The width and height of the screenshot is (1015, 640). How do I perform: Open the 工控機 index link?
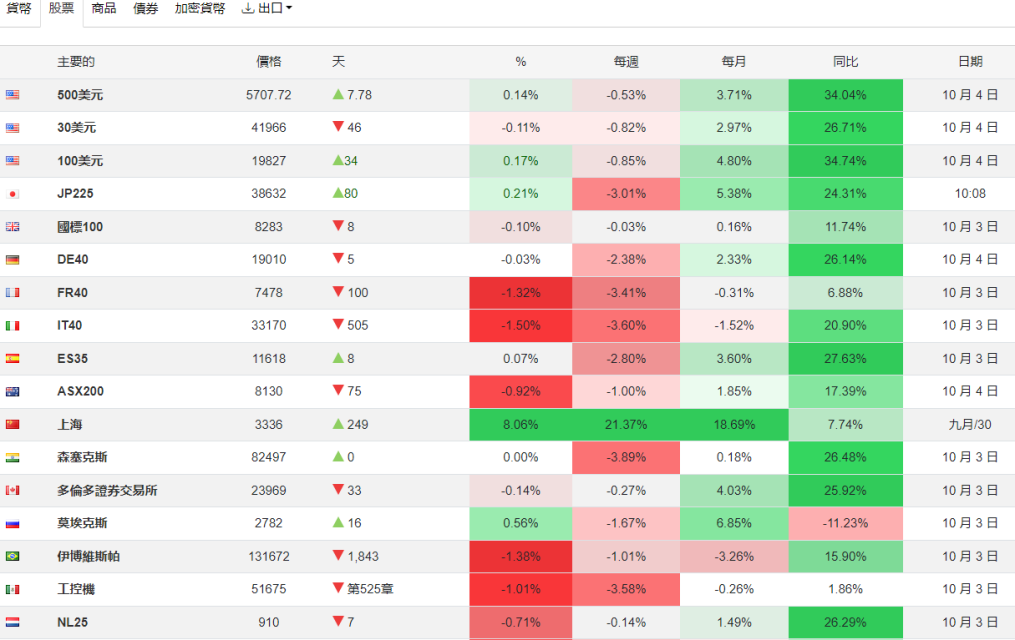click(76, 590)
